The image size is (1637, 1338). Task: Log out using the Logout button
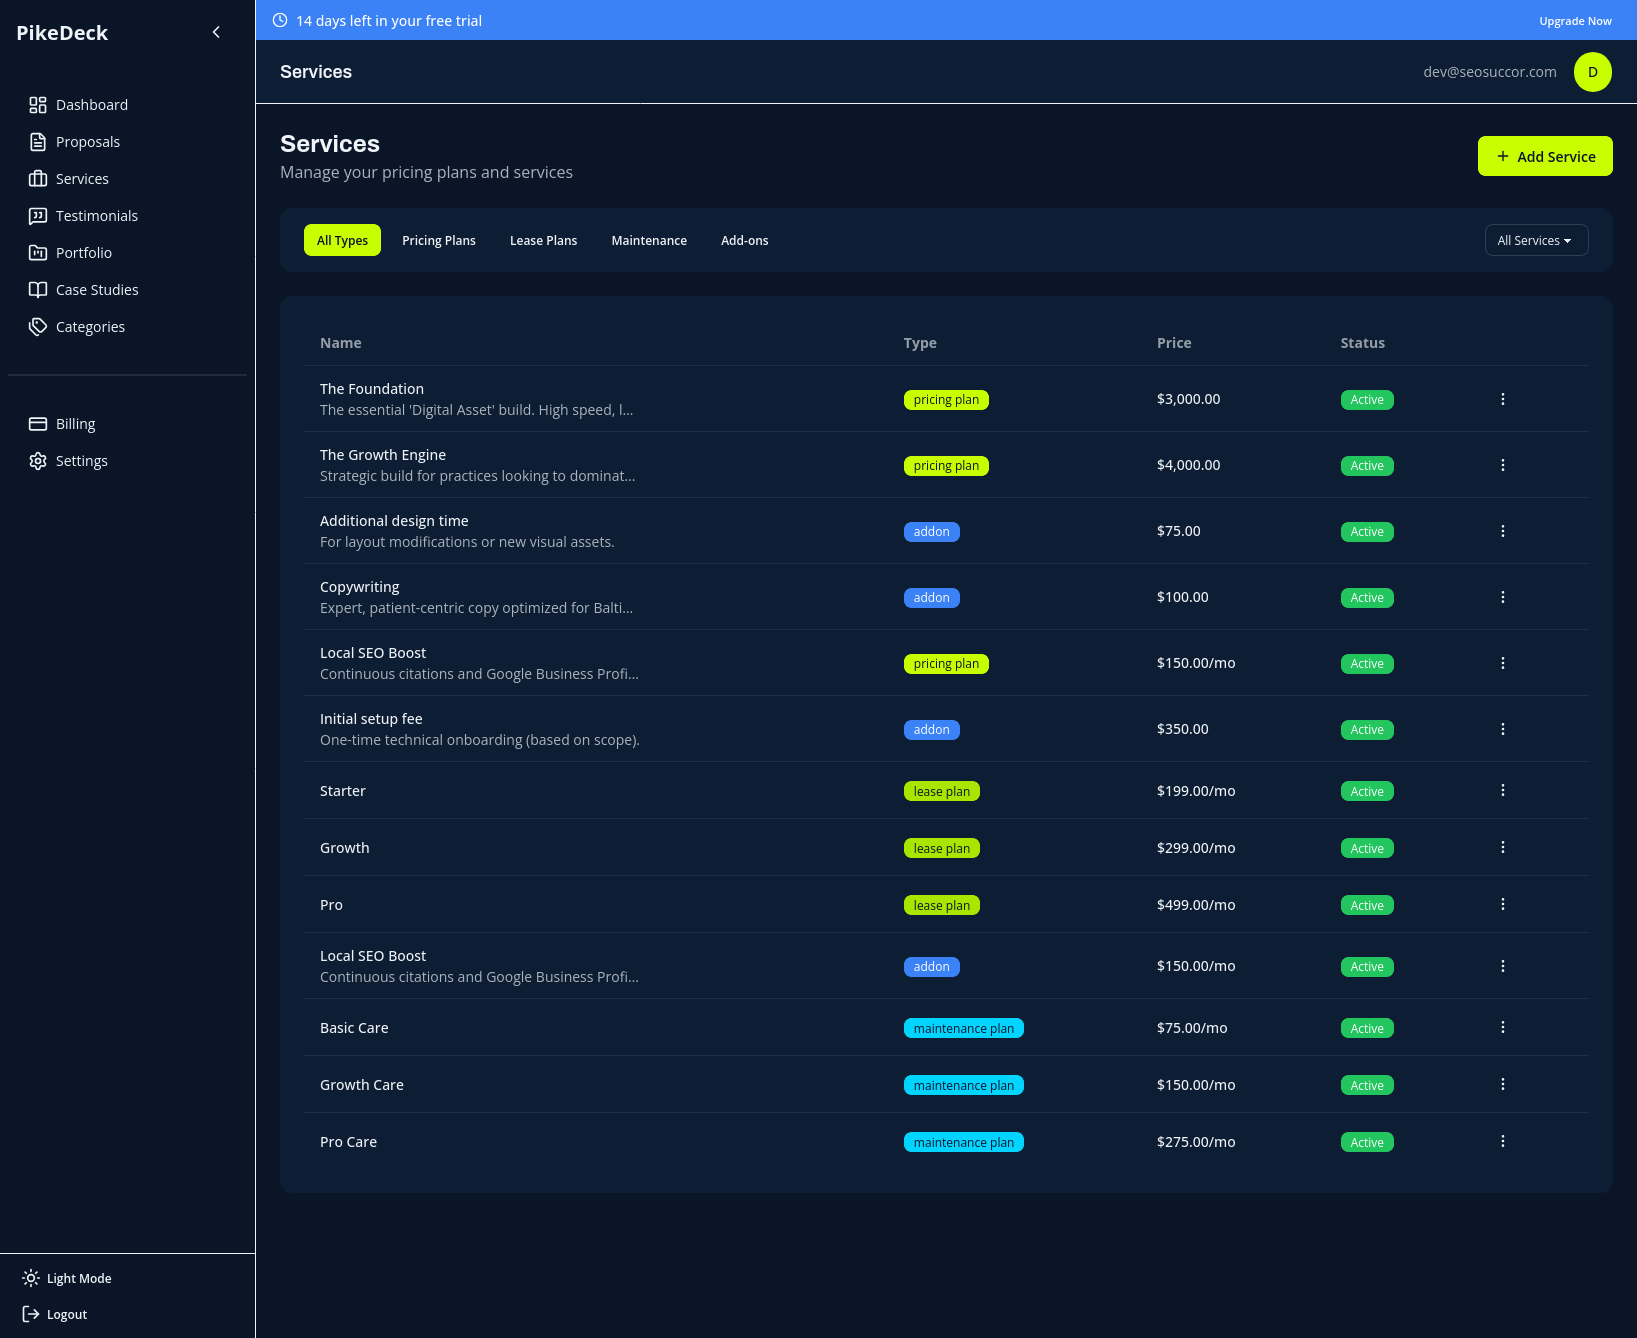coord(55,1314)
